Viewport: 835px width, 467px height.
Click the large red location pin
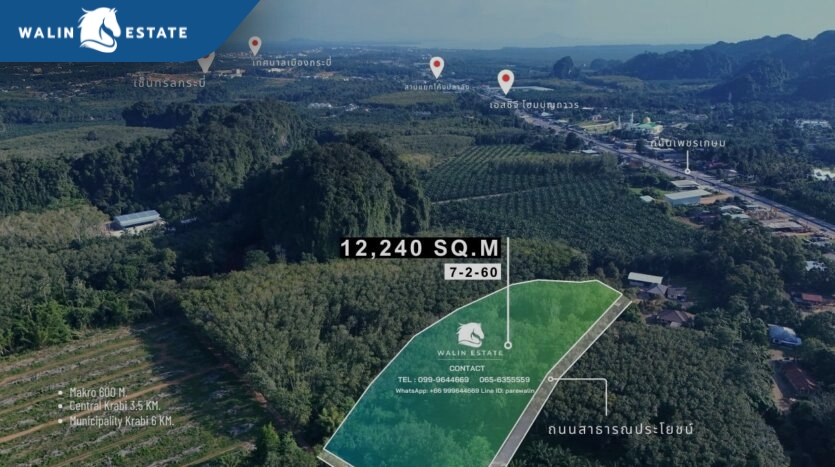click(x=506, y=80)
